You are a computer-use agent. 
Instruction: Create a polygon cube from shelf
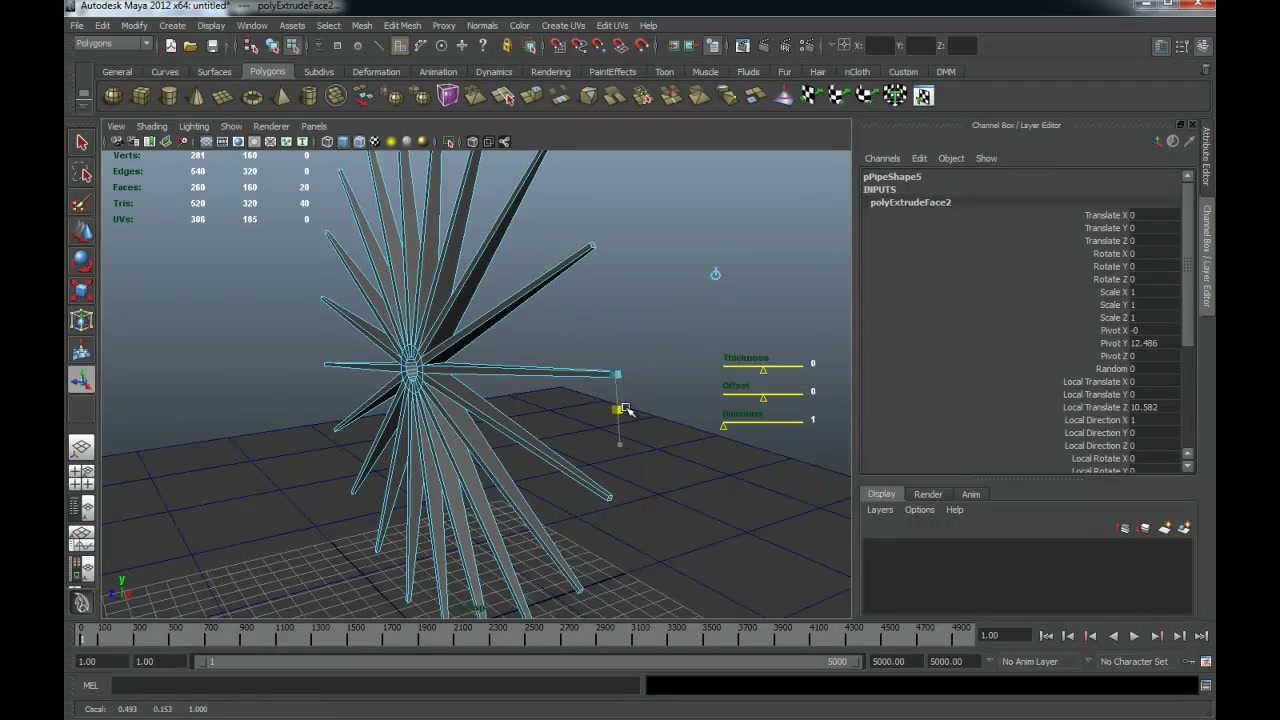(141, 96)
